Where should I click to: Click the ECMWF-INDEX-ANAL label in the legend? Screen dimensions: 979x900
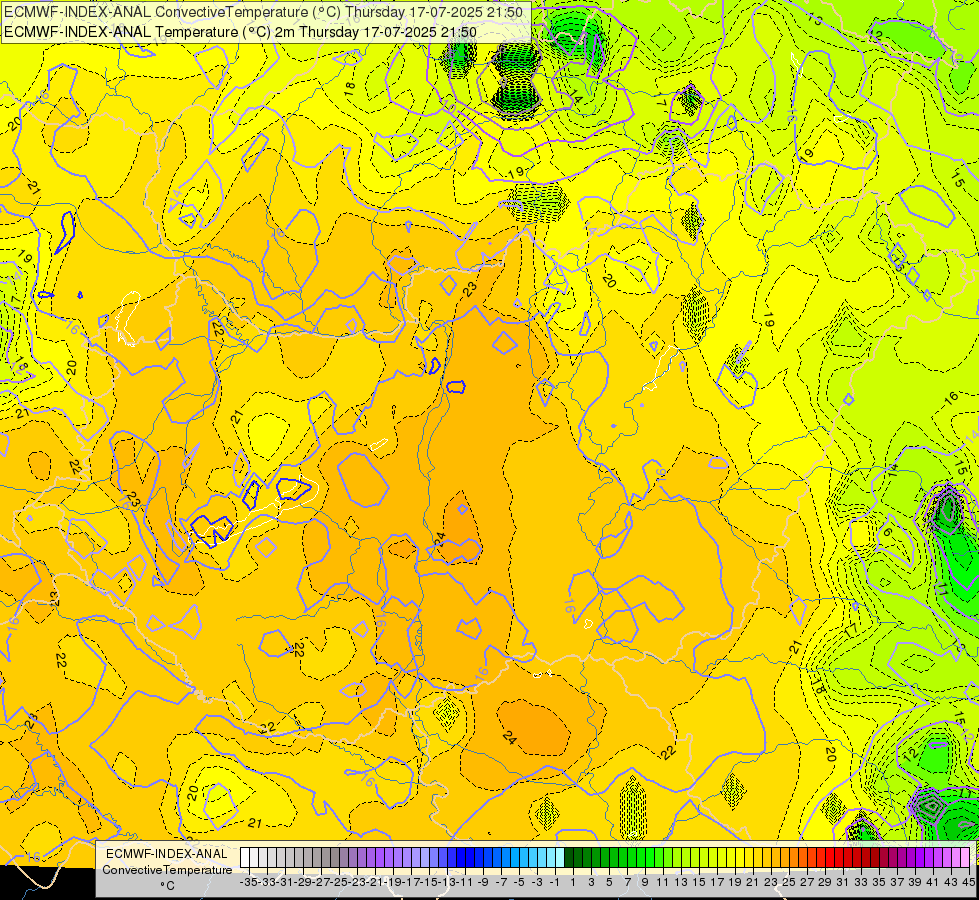(167, 854)
